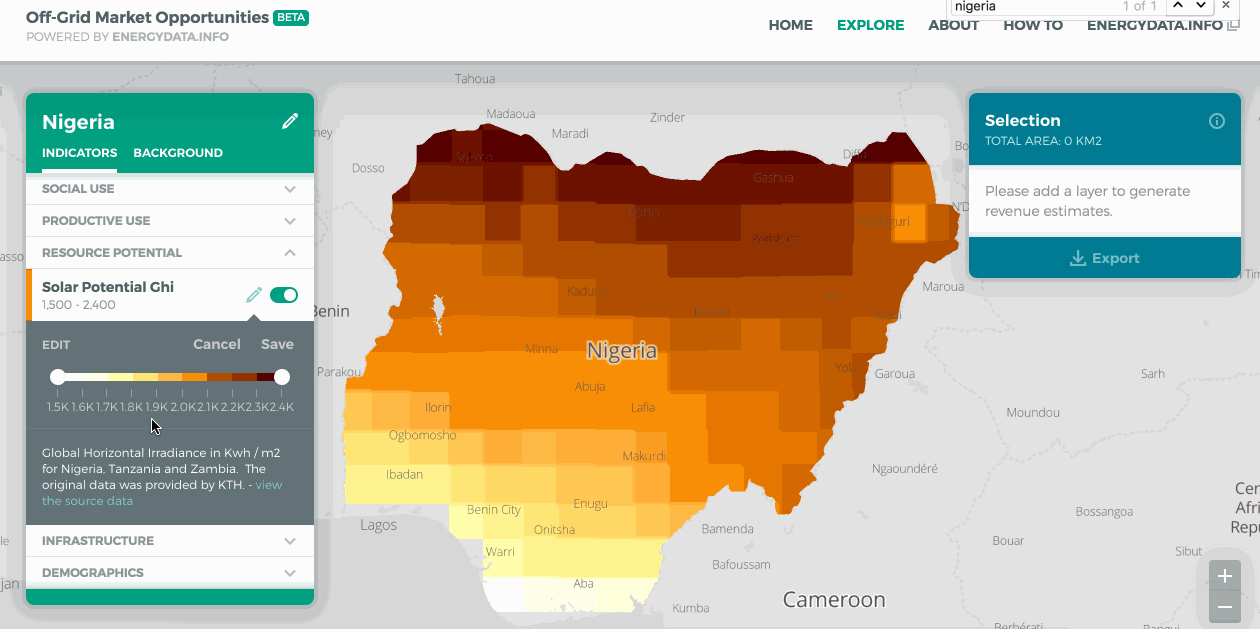Click the find-in-page search field
Image resolution: width=1260 pixels, height=629 pixels.
pyautogui.click(x=1030, y=6)
